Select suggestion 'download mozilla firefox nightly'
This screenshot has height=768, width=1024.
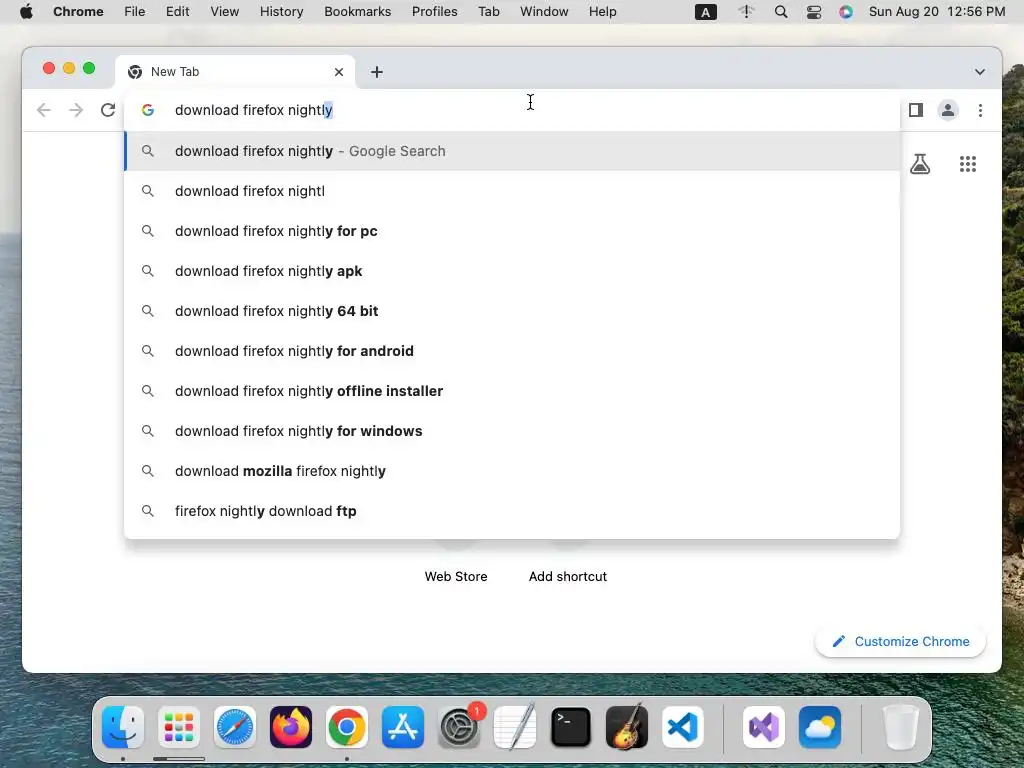pyautogui.click(x=512, y=471)
